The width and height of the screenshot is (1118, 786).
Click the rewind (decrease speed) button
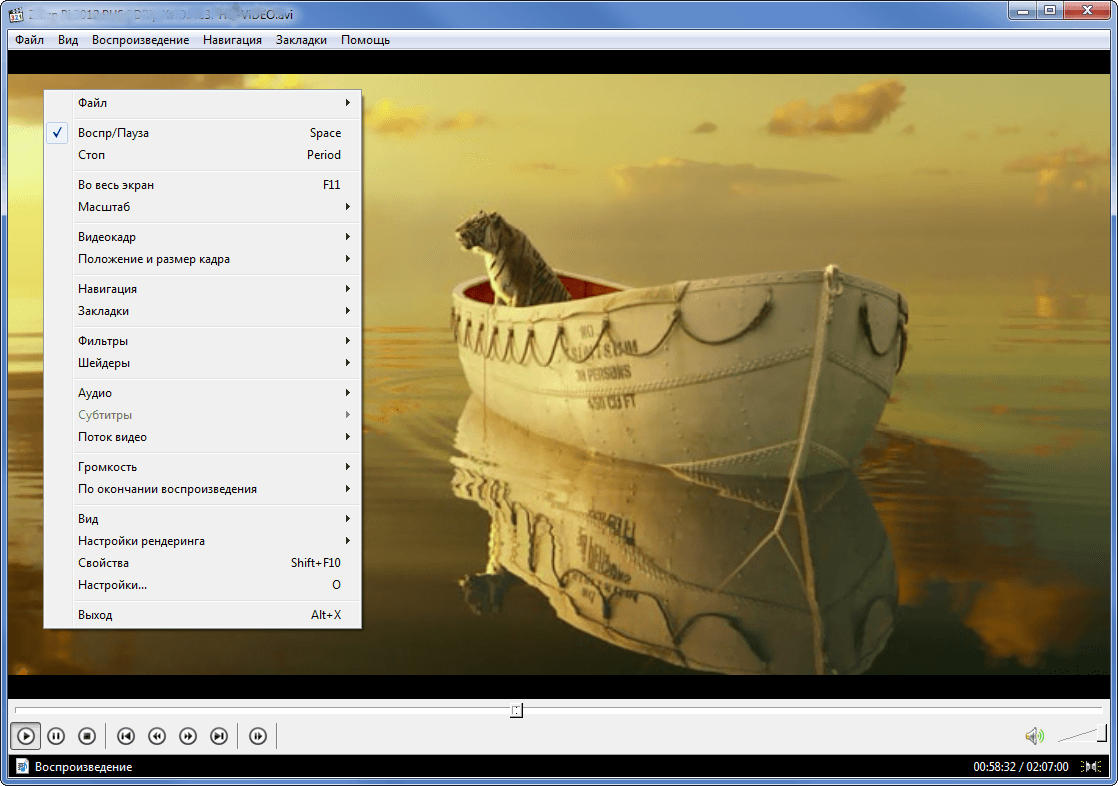pos(157,735)
